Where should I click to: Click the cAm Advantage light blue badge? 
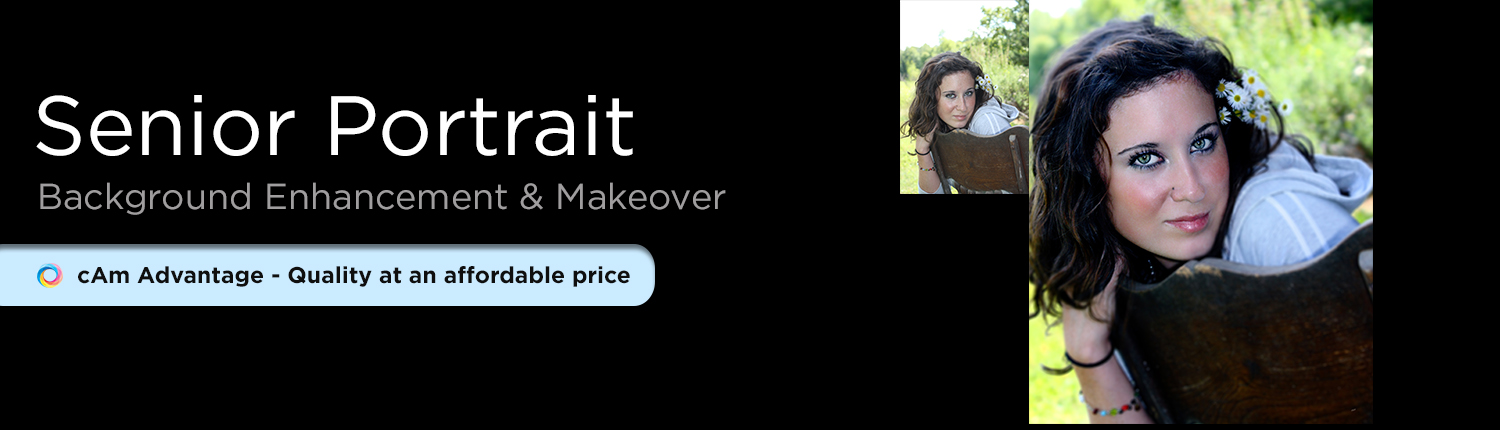[327, 275]
